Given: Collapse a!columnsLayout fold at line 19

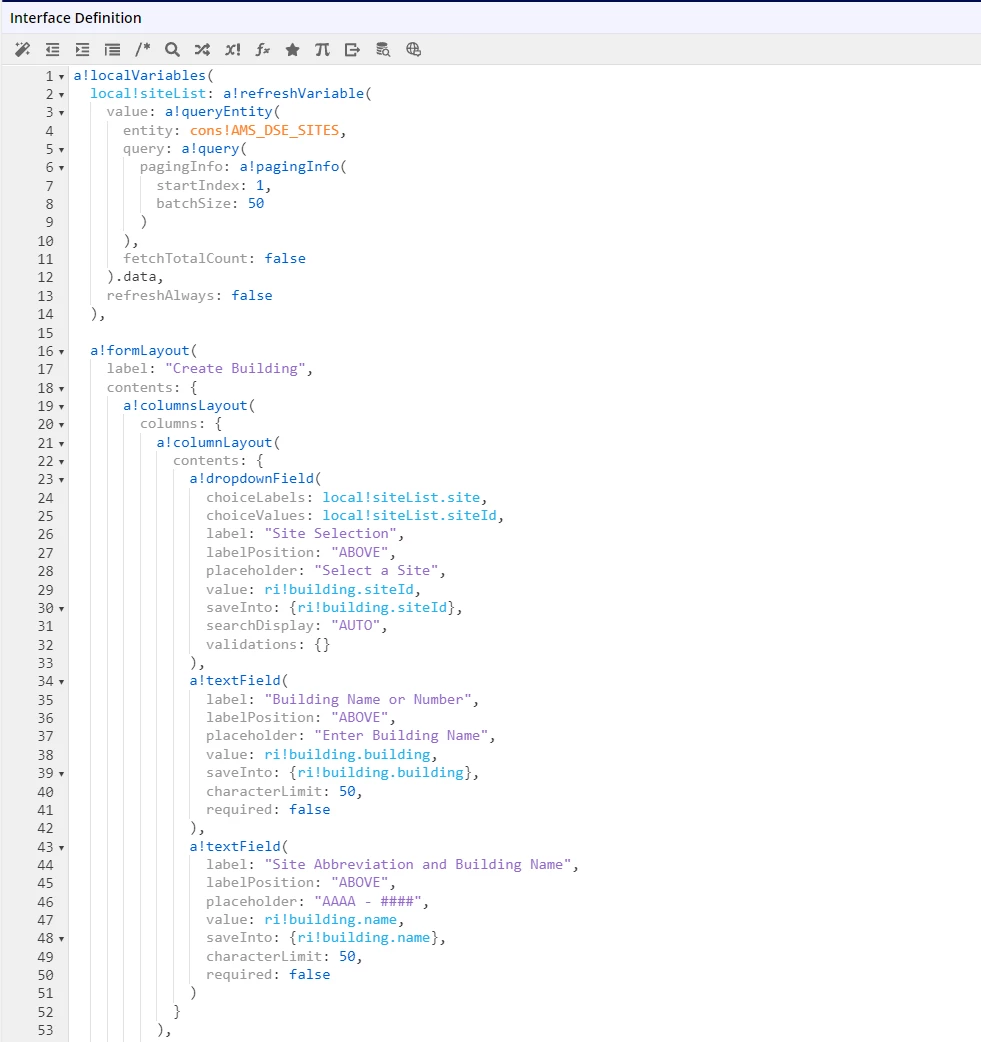Looking at the screenshot, I should click(61, 407).
